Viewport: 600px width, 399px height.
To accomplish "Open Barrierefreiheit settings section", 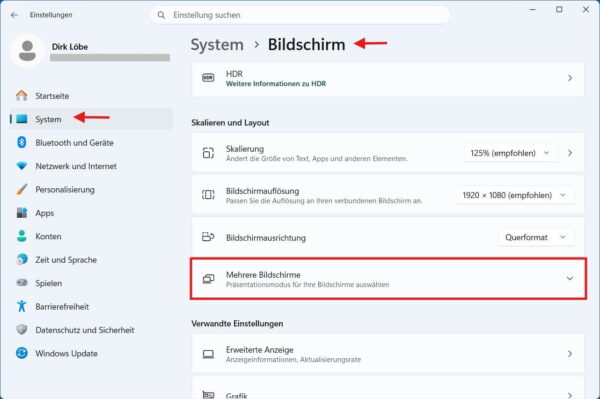I will 91,306.
